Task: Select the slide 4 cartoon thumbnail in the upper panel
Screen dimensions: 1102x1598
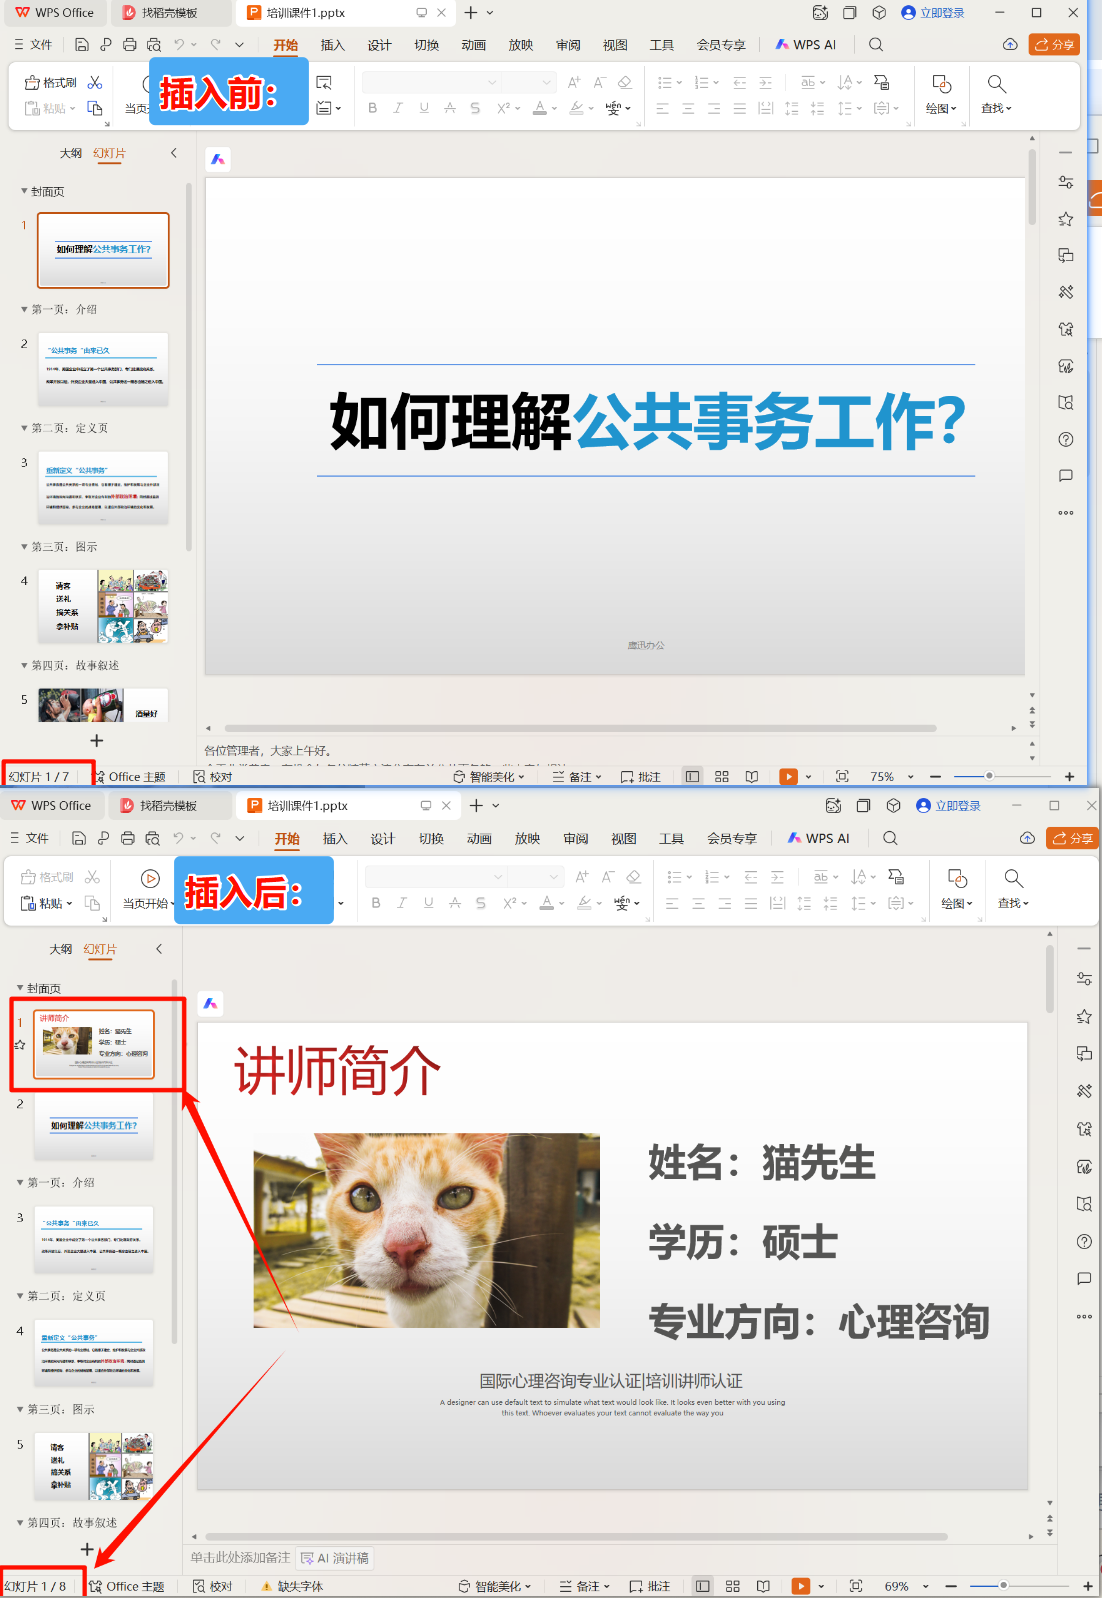Action: (x=104, y=606)
